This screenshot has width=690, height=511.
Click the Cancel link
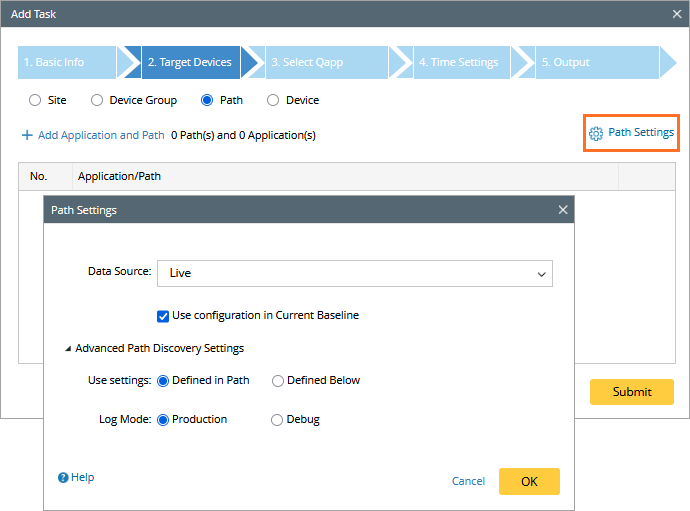[468, 481]
